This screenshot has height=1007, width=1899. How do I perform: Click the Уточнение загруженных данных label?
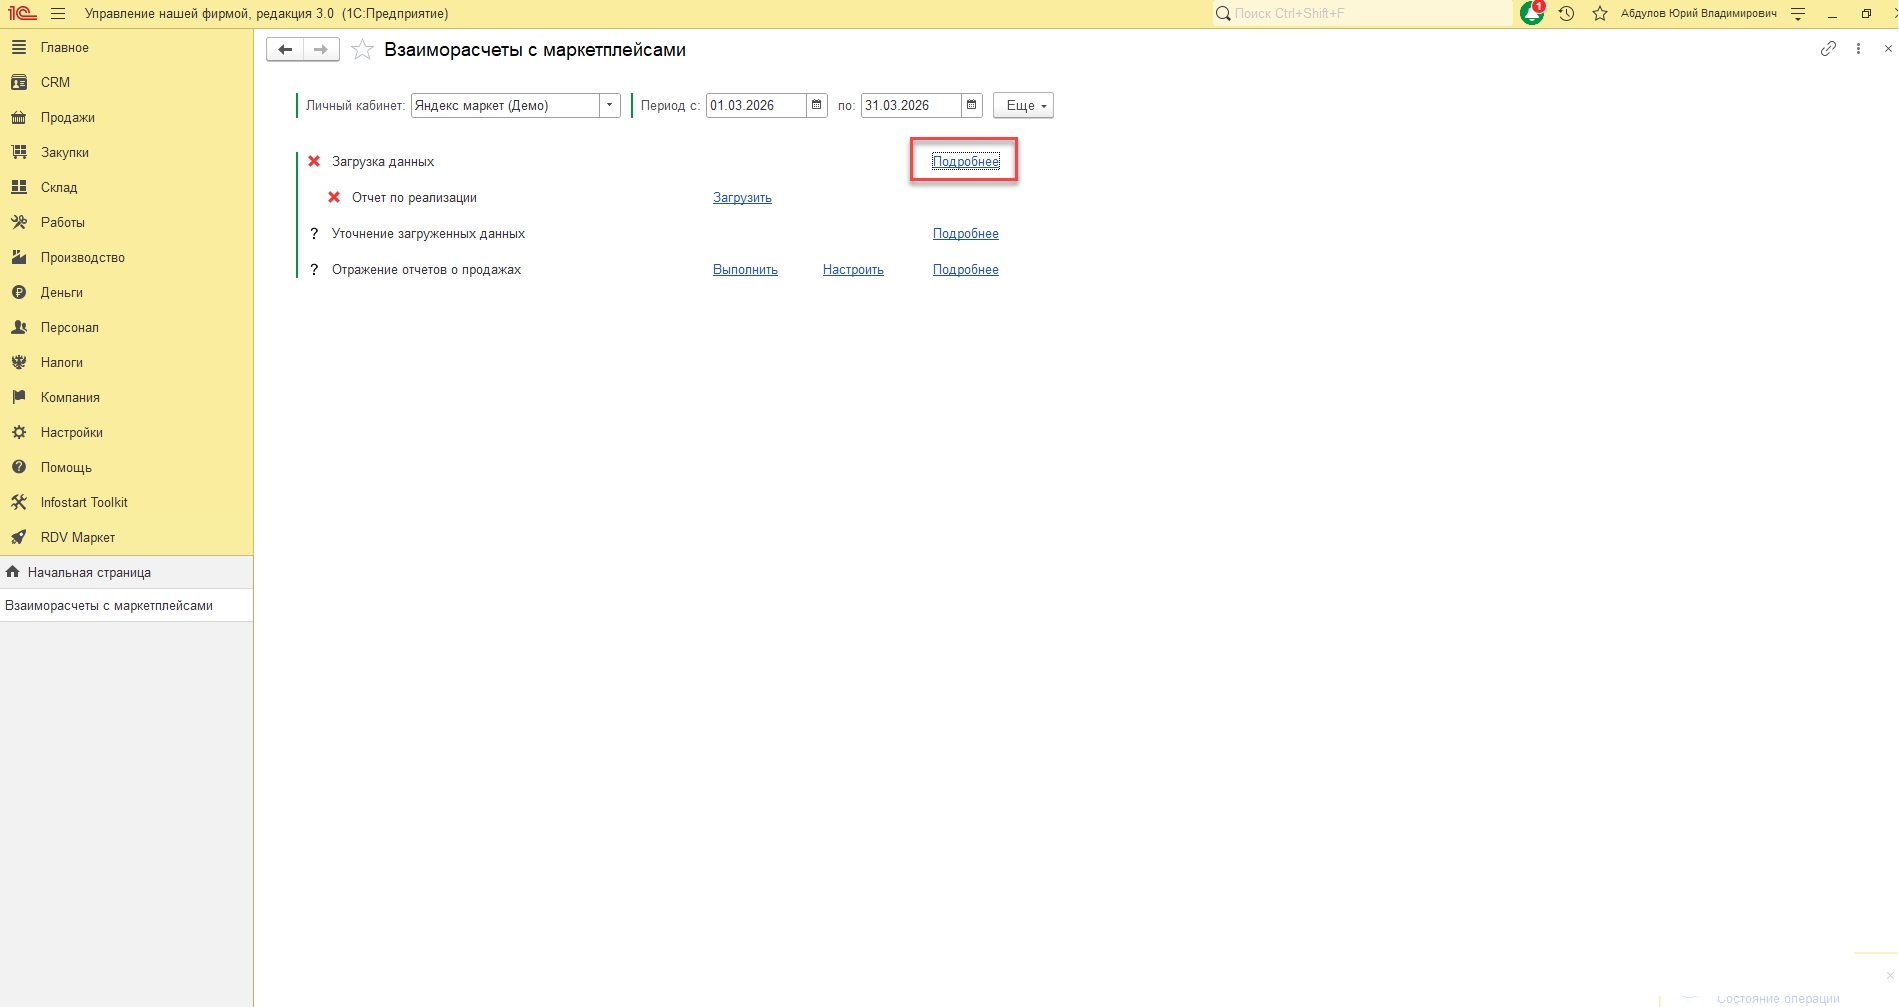click(428, 233)
